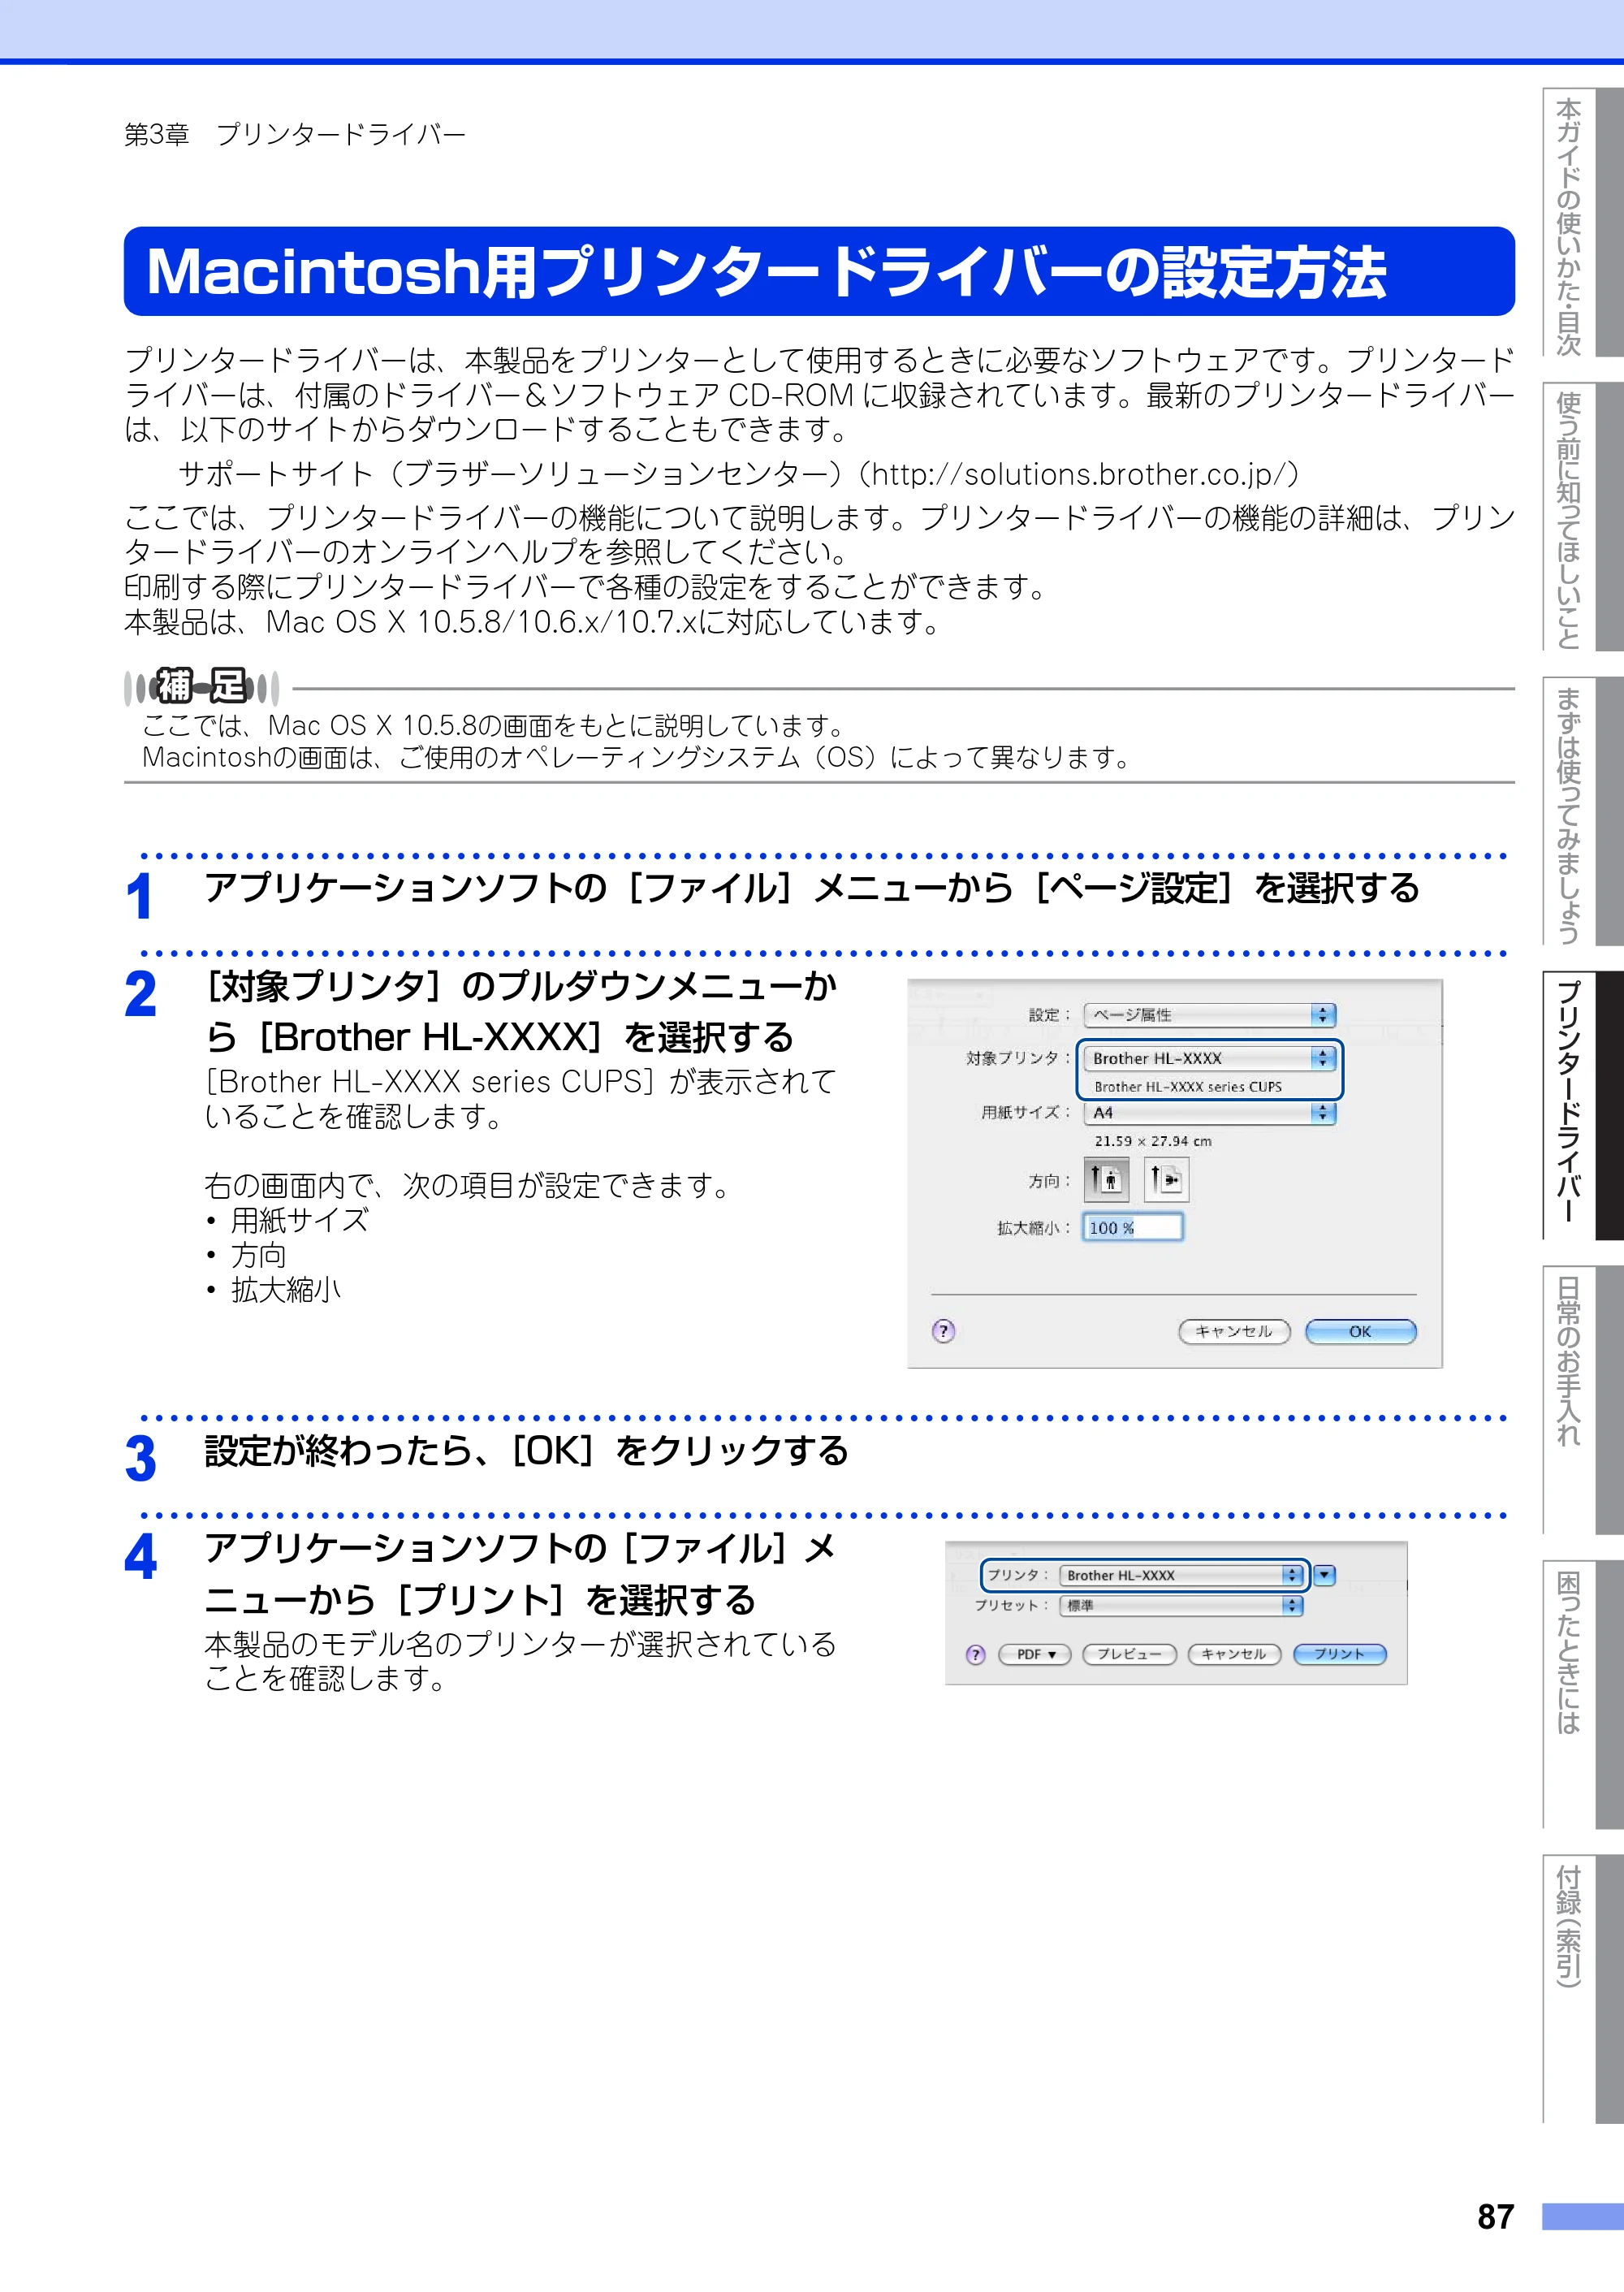The width and height of the screenshot is (1624, 2292).
Task: Go to the 使う前に知ってほしいこと side tab
Action: (1582, 517)
